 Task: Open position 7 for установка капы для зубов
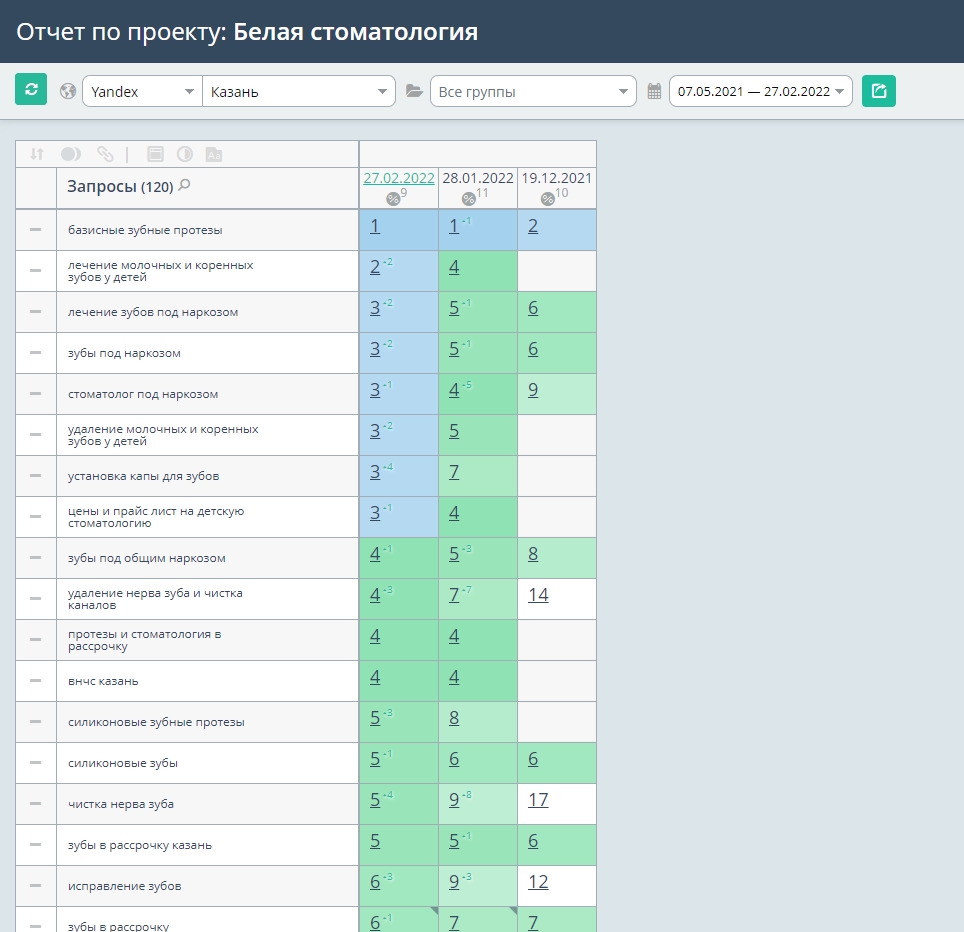pyautogui.click(x=454, y=472)
